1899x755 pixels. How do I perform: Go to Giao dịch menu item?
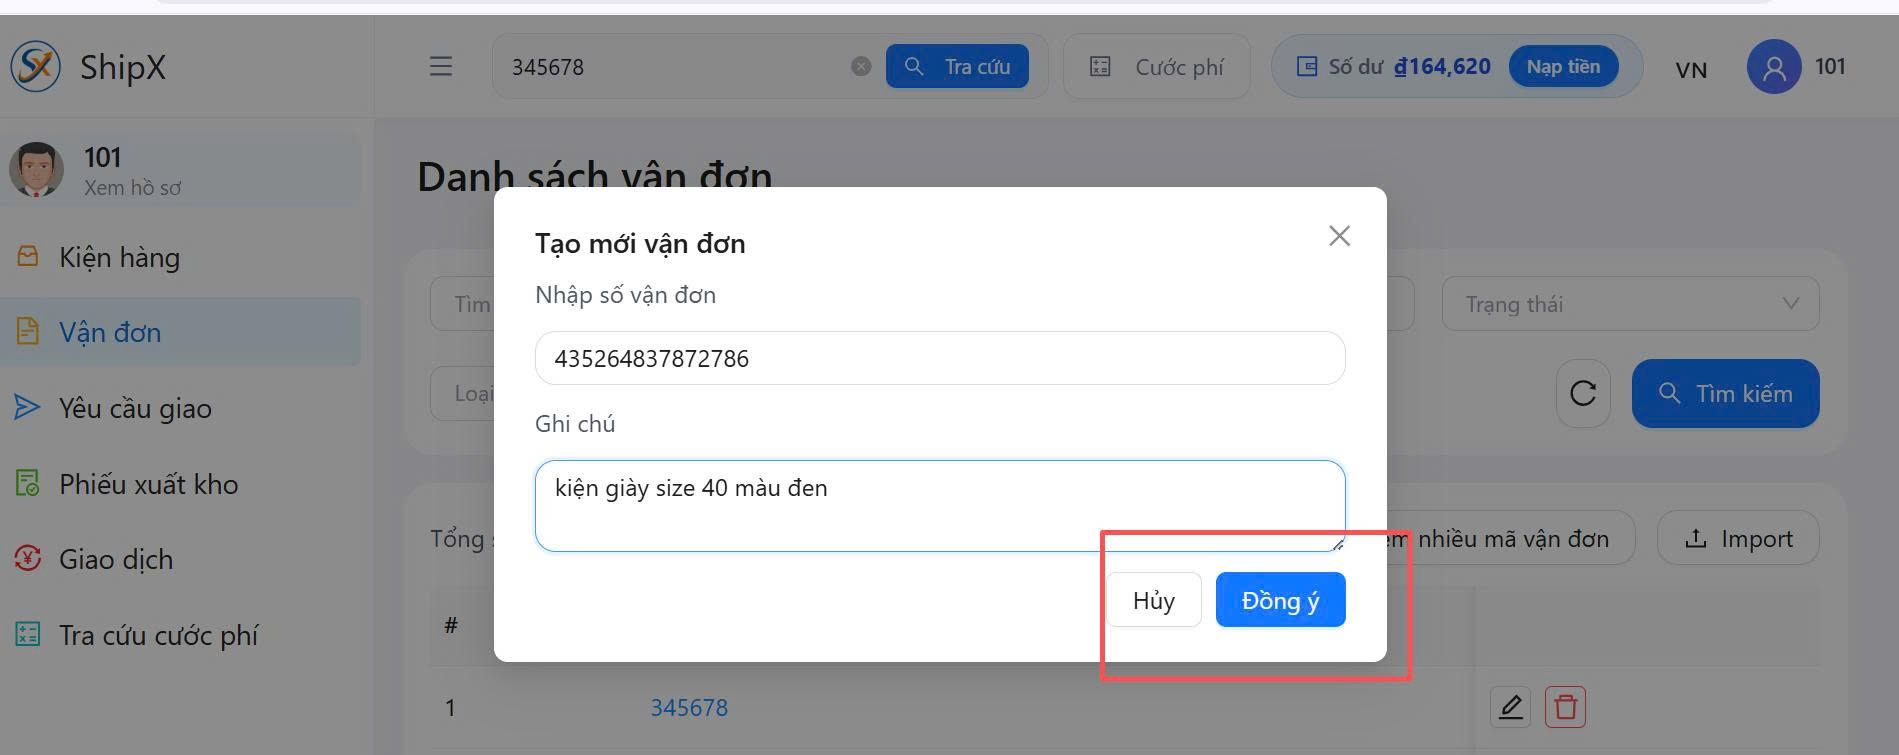(181, 559)
